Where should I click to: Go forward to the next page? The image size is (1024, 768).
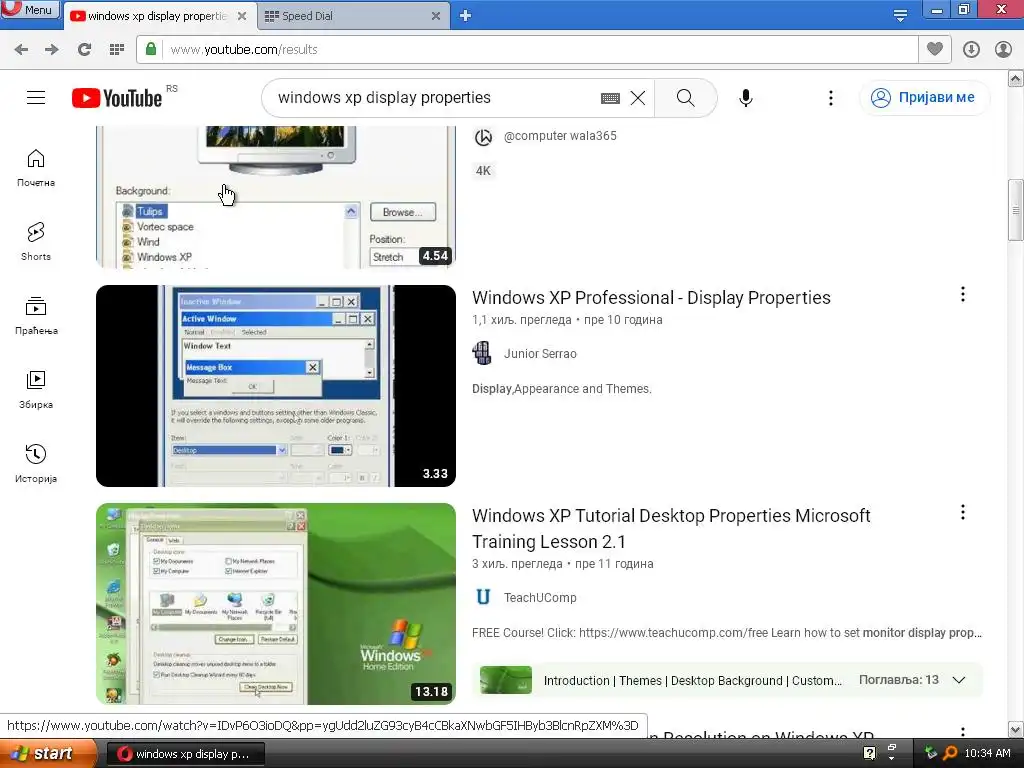[52, 49]
